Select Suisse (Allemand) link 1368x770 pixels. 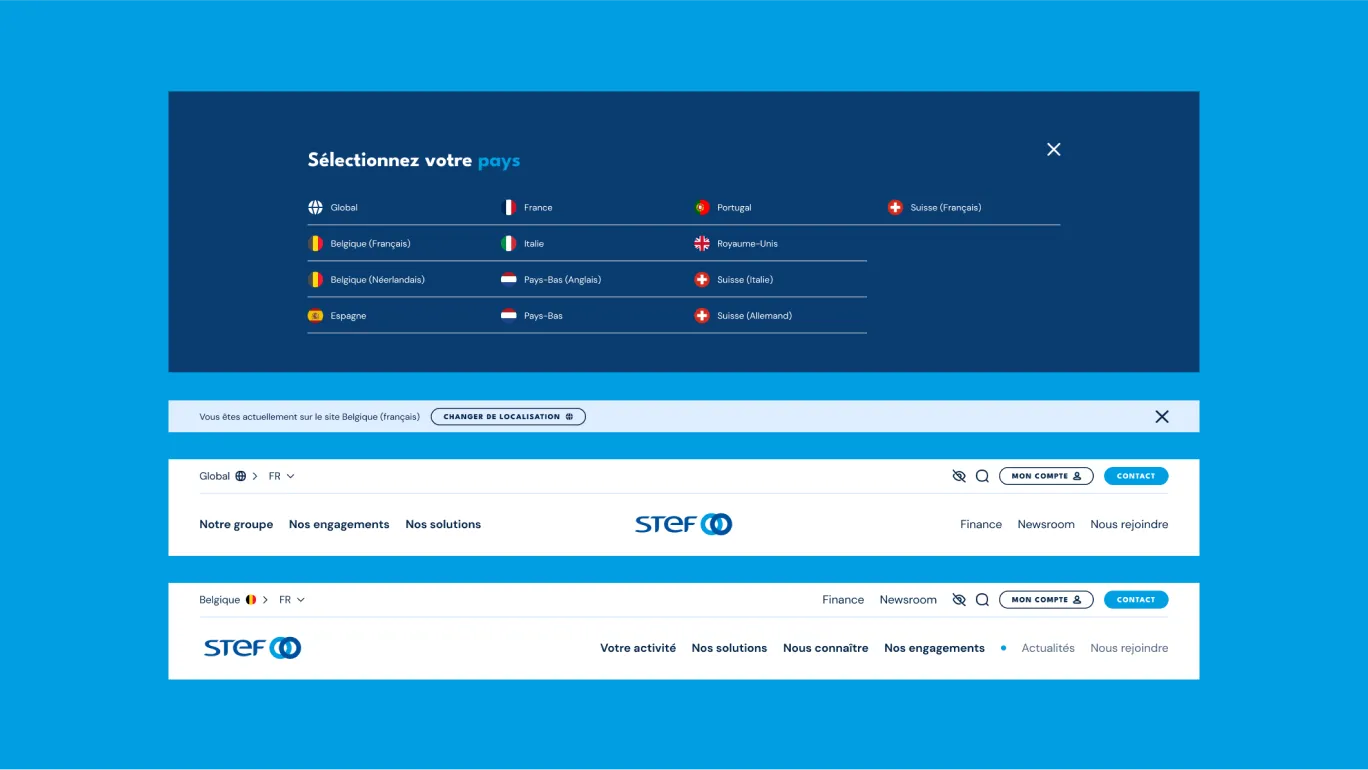tap(754, 316)
